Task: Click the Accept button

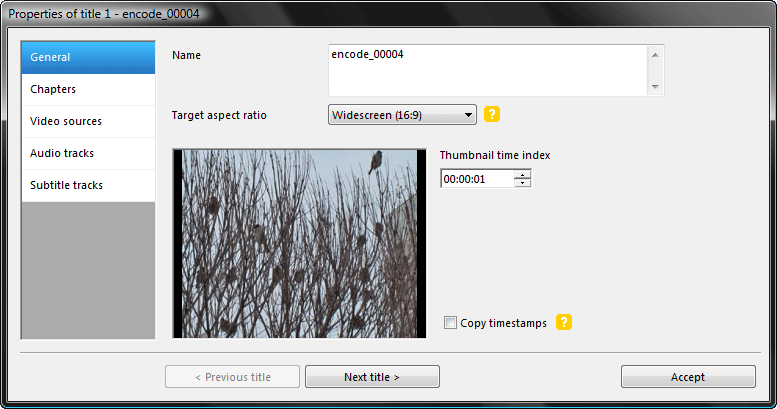Action: tap(688, 377)
